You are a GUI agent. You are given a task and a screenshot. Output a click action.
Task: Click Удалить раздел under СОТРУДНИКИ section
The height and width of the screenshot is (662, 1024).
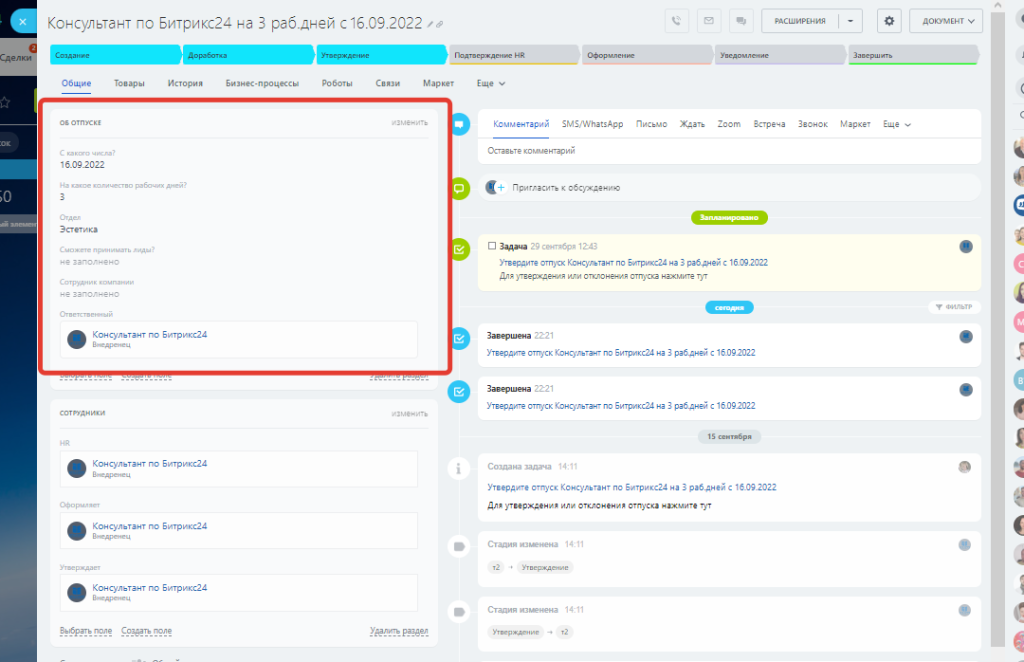point(399,631)
